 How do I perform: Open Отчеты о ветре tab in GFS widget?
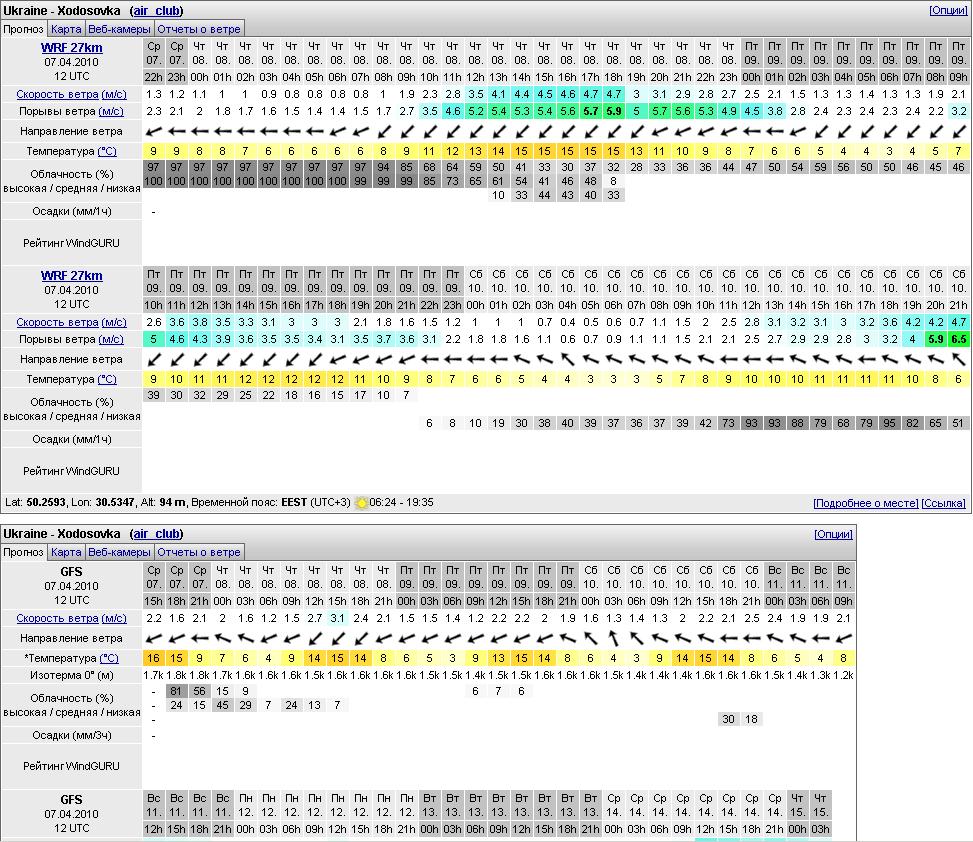point(198,552)
